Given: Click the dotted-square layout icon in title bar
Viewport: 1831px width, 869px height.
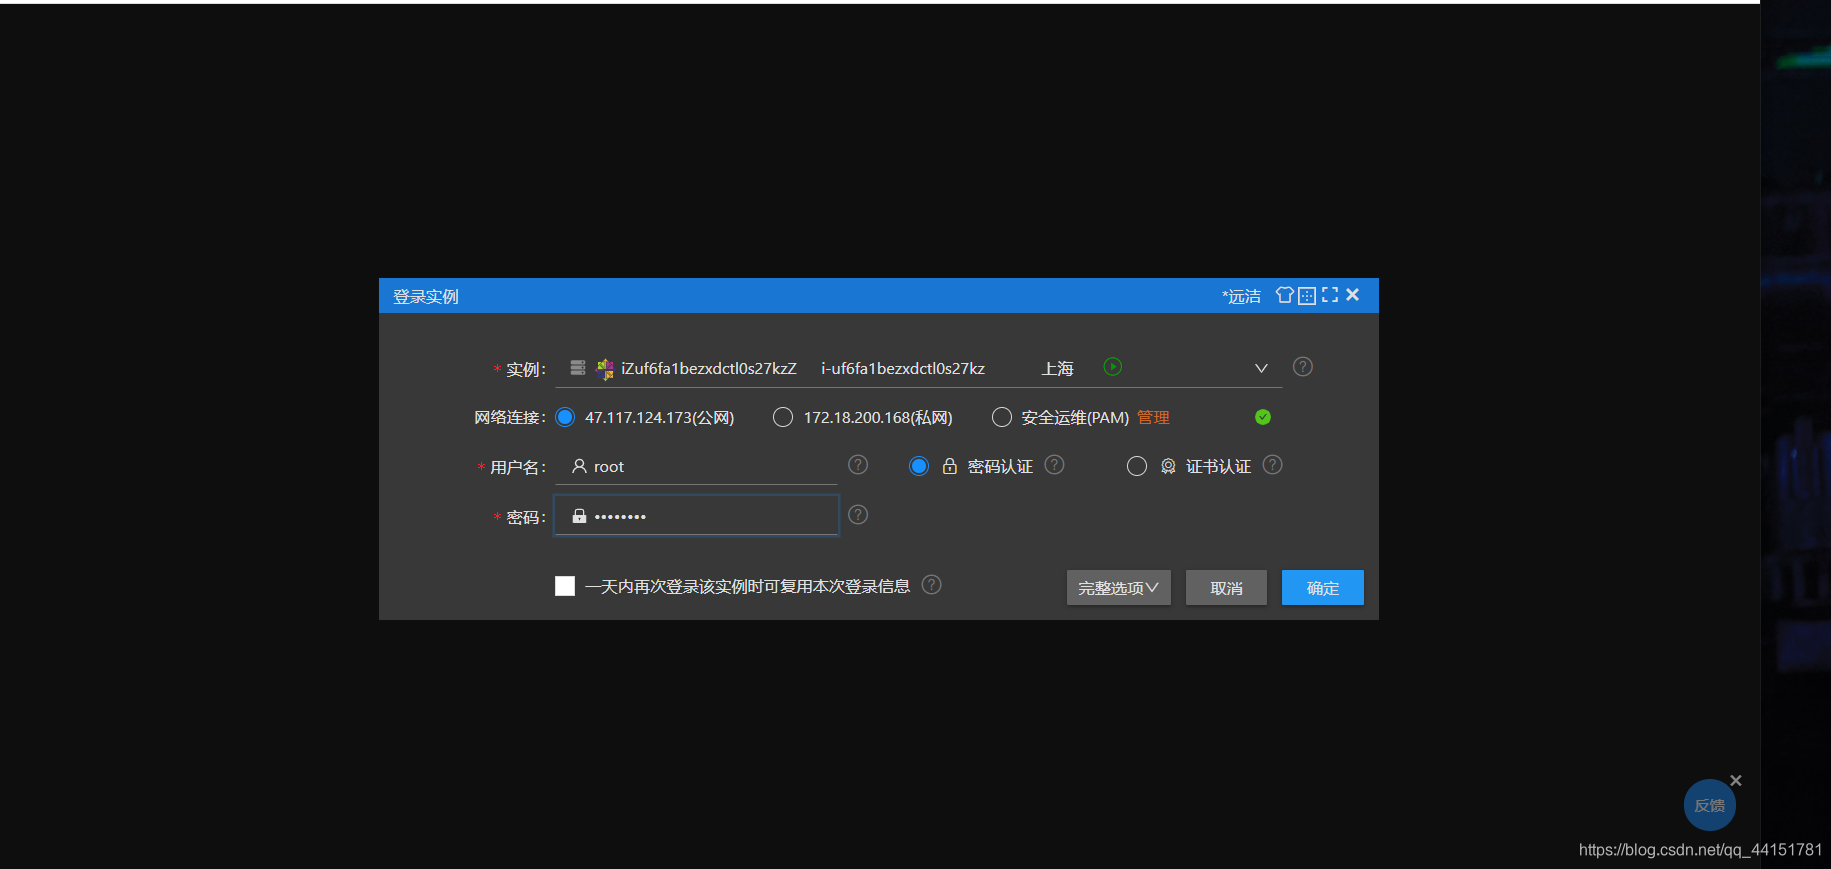Looking at the screenshot, I should point(1307,296).
